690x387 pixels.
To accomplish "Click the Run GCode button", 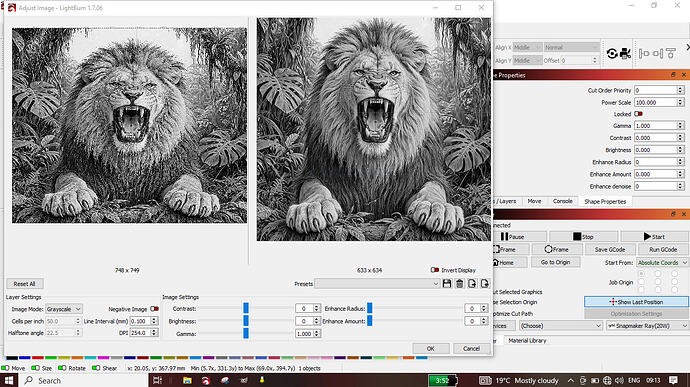I will coord(663,249).
